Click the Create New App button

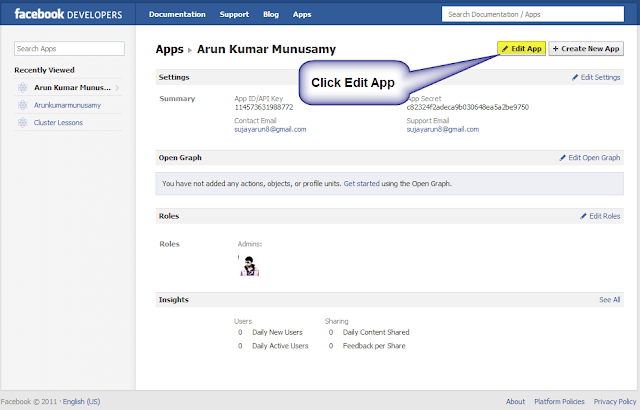click(x=586, y=49)
